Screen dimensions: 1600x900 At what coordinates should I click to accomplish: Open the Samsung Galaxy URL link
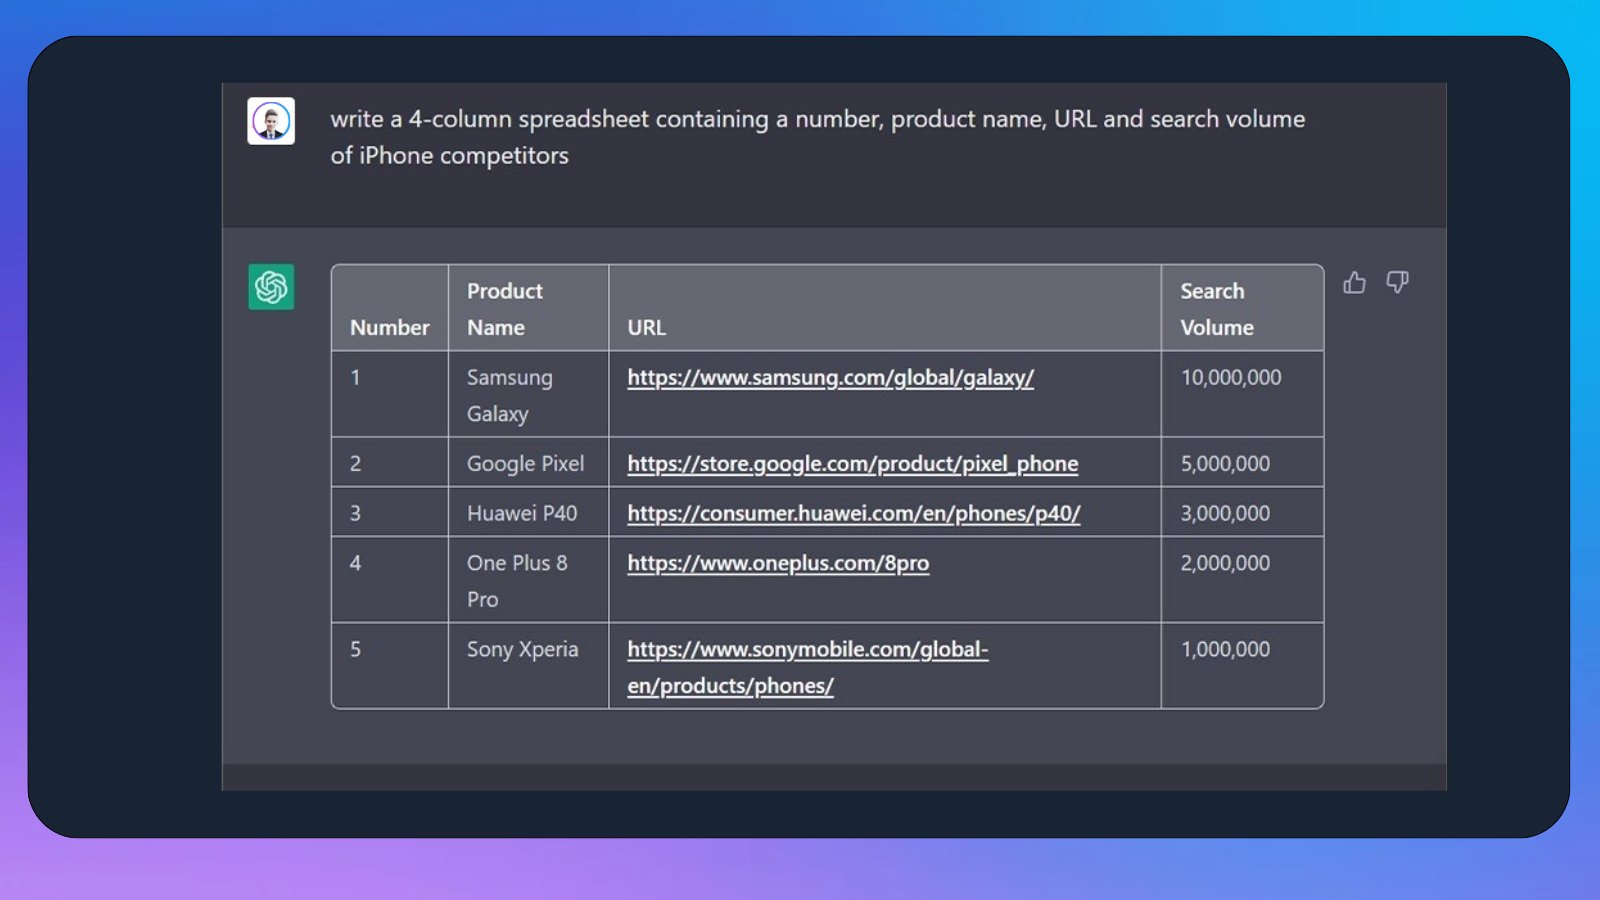[830, 378]
